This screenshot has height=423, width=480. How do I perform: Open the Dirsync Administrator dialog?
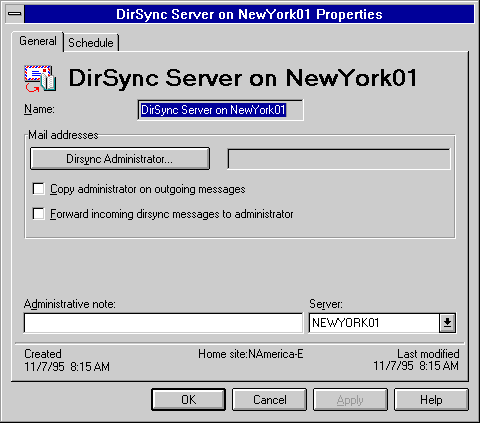coord(120,159)
